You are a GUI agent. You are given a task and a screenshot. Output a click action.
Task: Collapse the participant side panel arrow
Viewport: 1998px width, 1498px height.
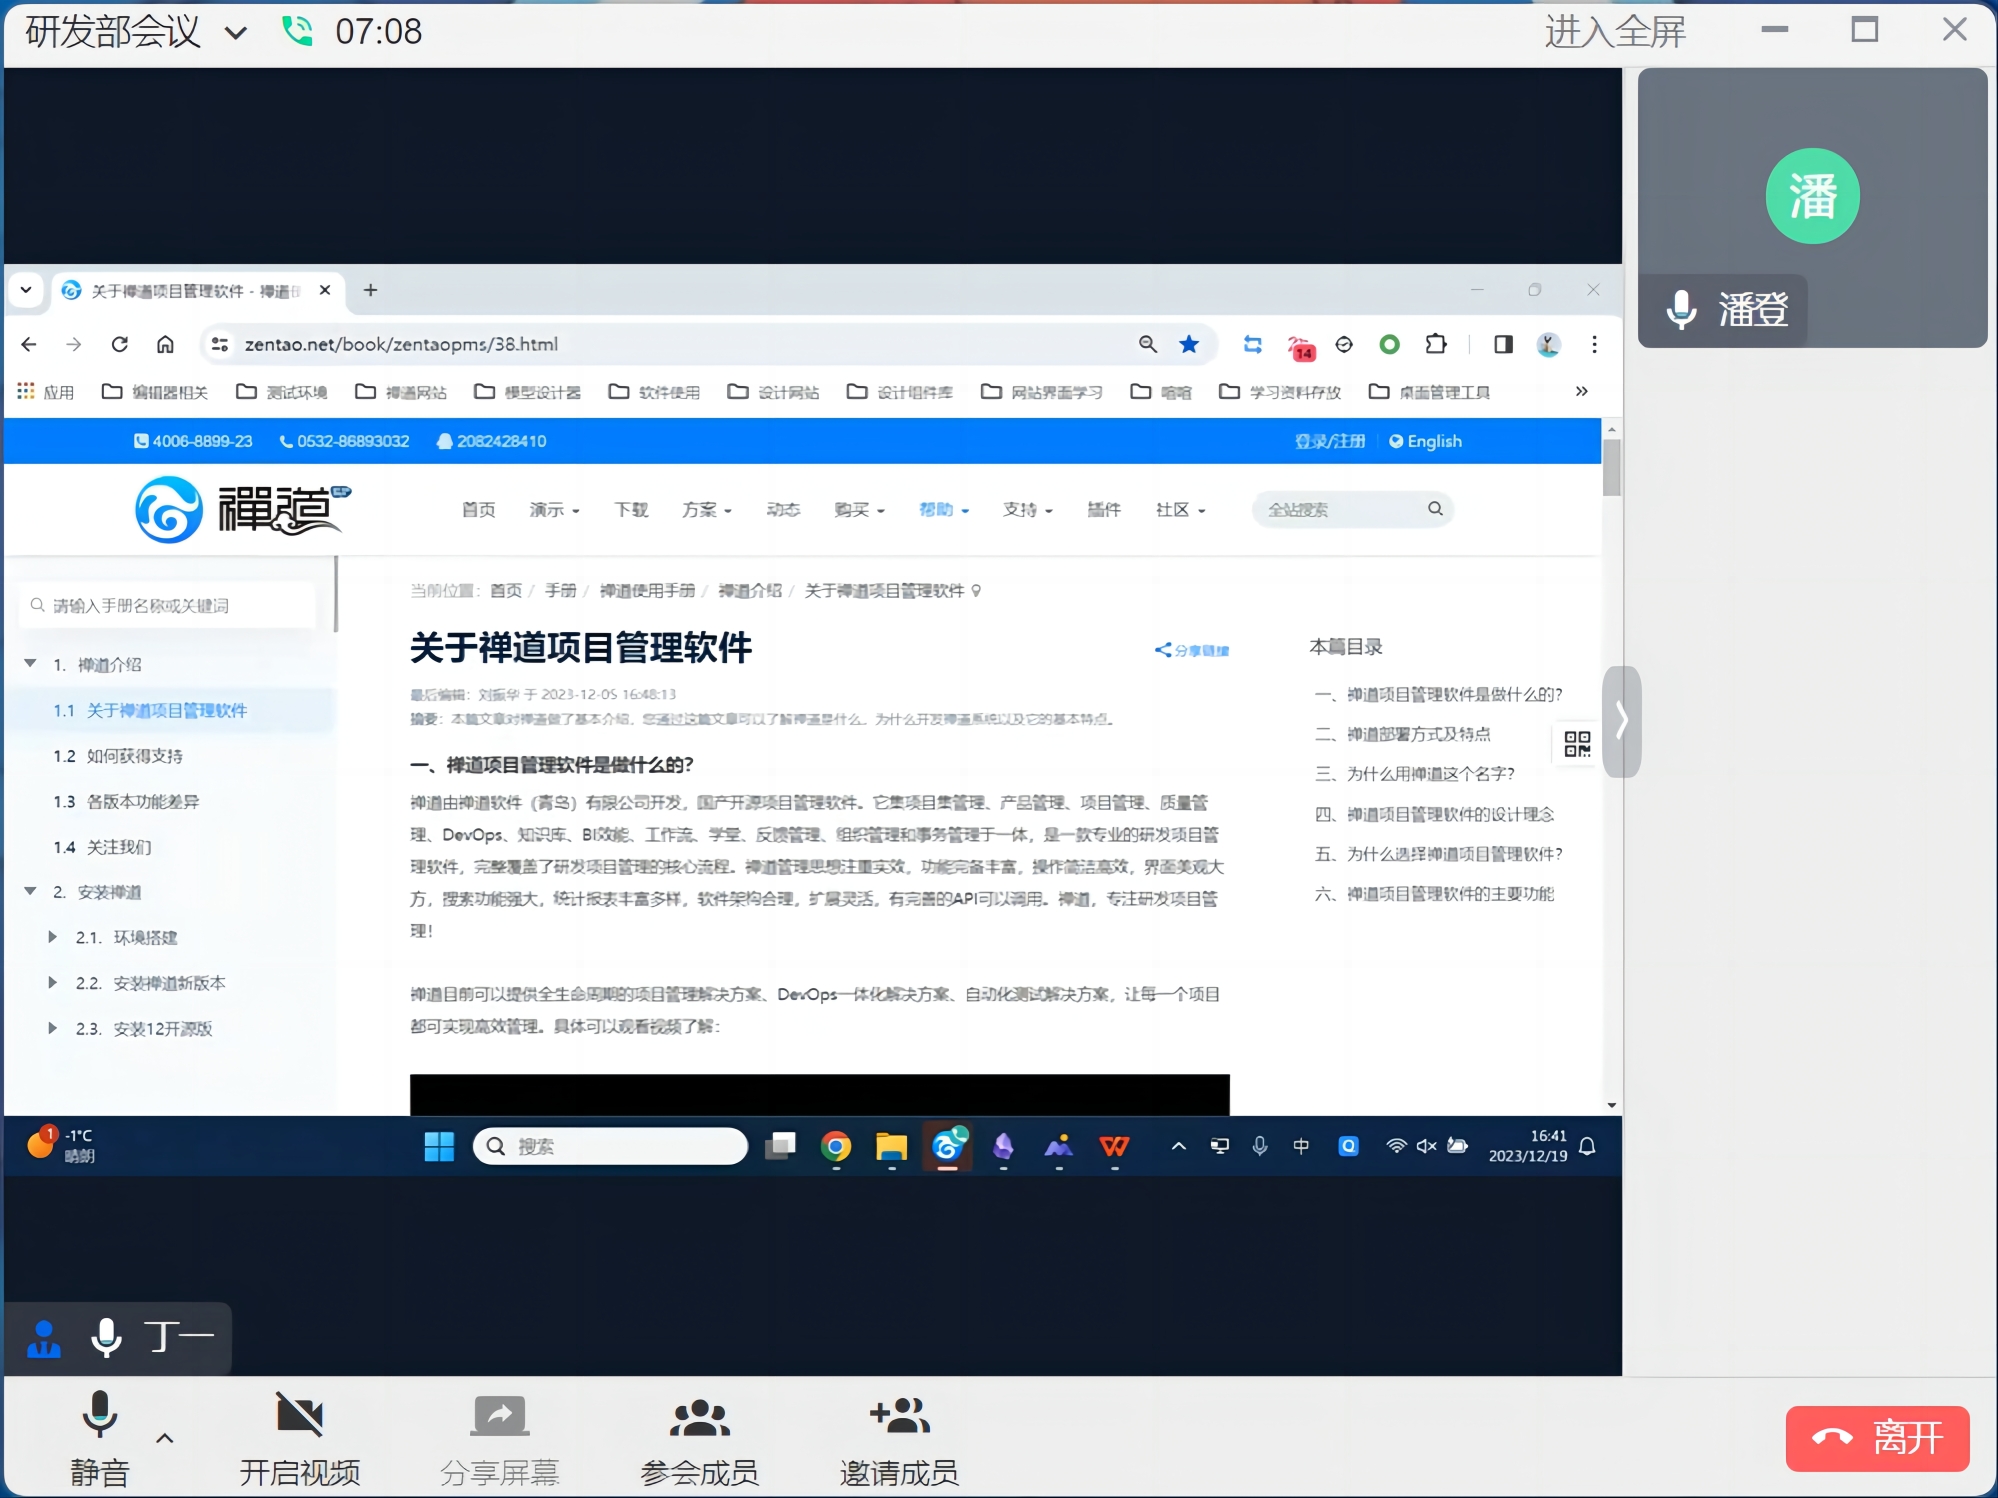click(x=1621, y=720)
